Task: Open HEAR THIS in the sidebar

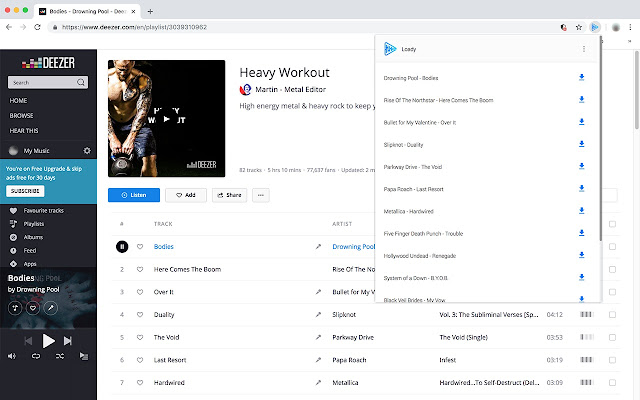Action: (24, 131)
